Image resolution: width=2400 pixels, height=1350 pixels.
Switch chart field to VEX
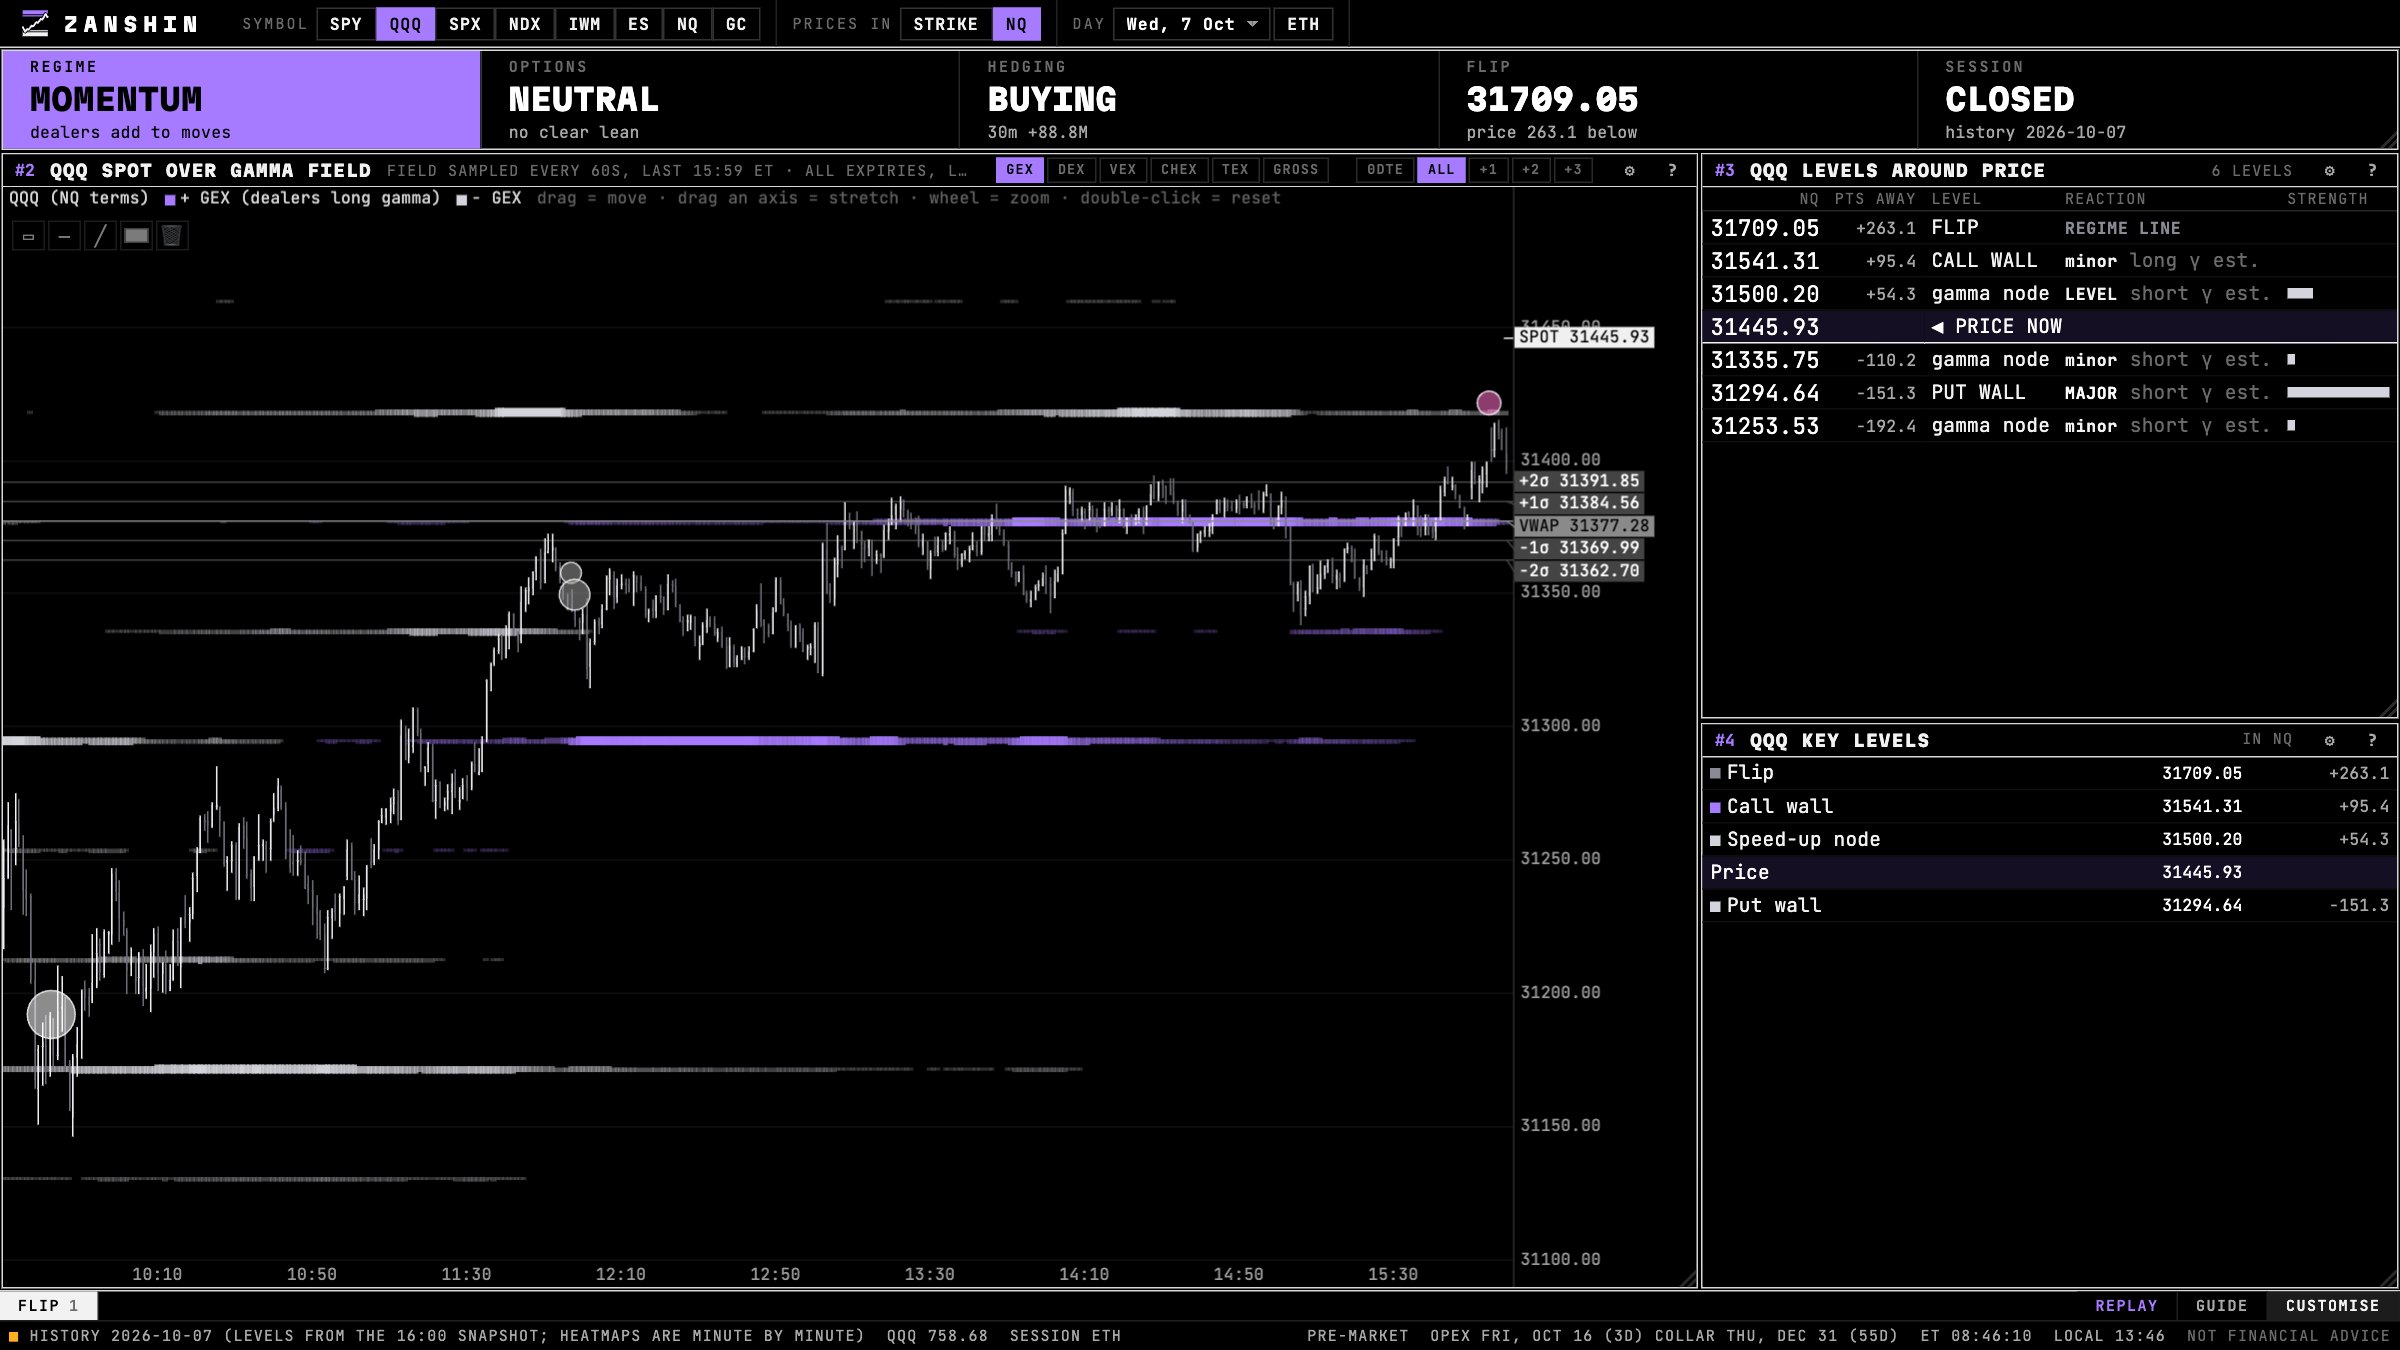(x=1122, y=170)
